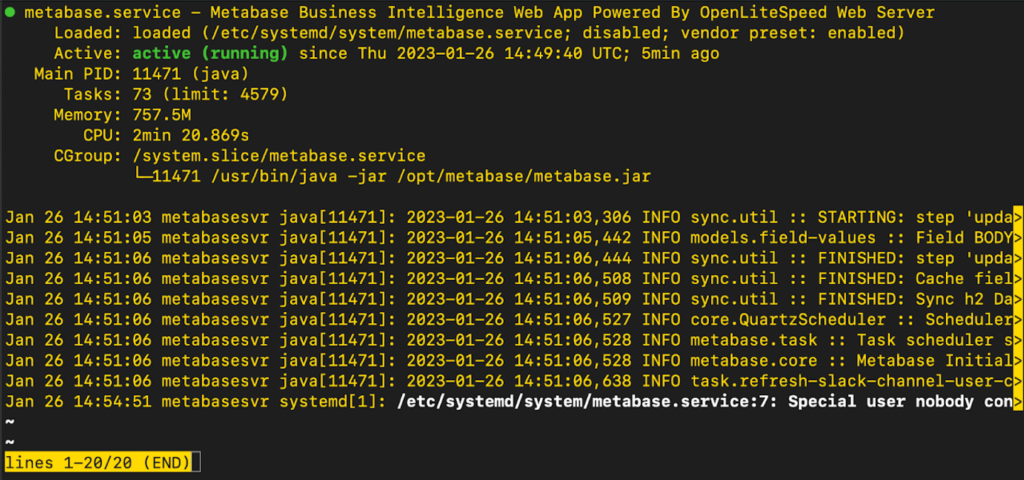This screenshot has height=480, width=1024.
Task: Click the truncation arrow on the models.field-values line
Action: click(1018, 238)
